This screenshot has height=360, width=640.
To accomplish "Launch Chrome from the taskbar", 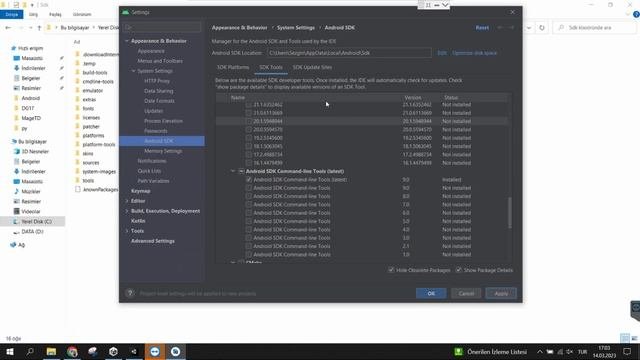I will pyautogui.click(x=72, y=351).
